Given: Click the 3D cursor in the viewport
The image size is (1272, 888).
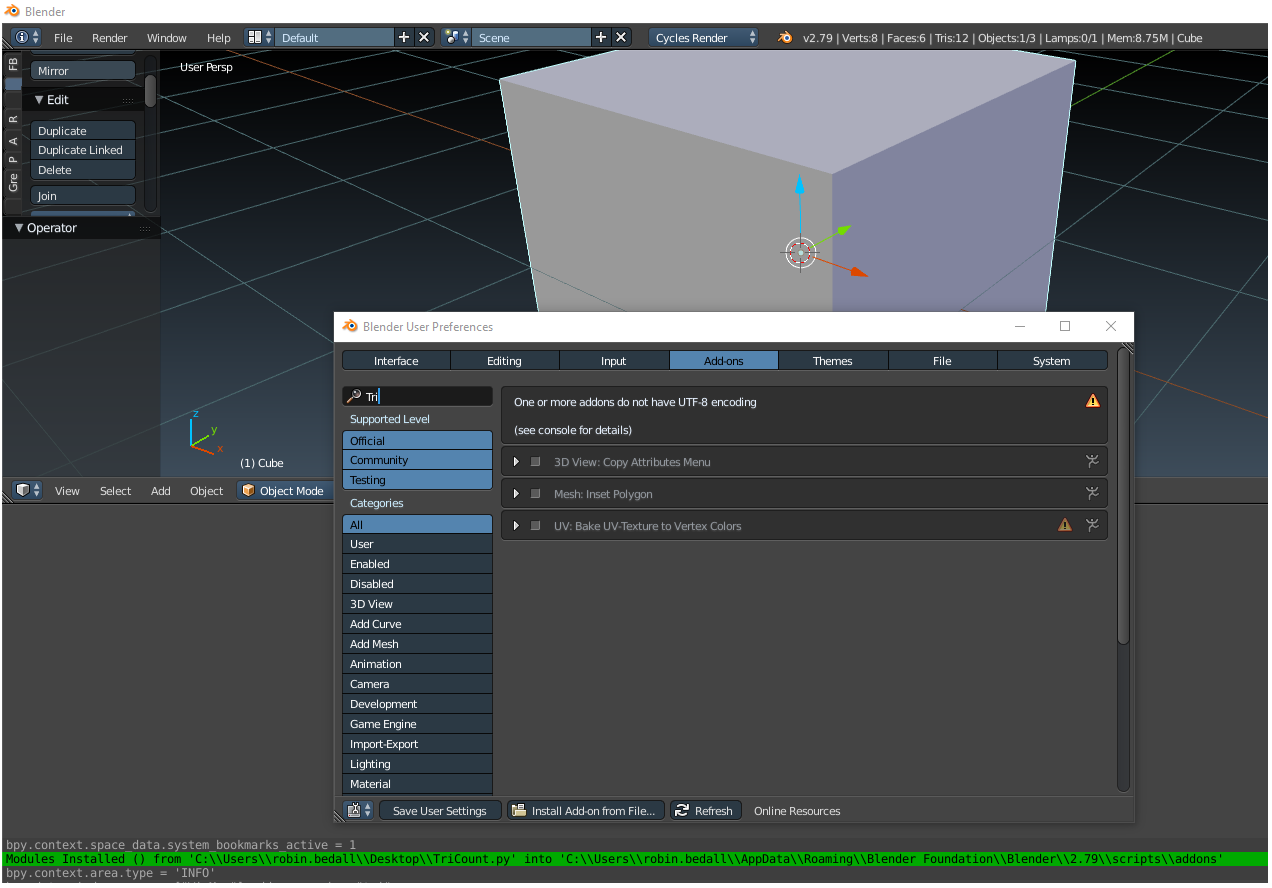Looking at the screenshot, I should tap(800, 252).
